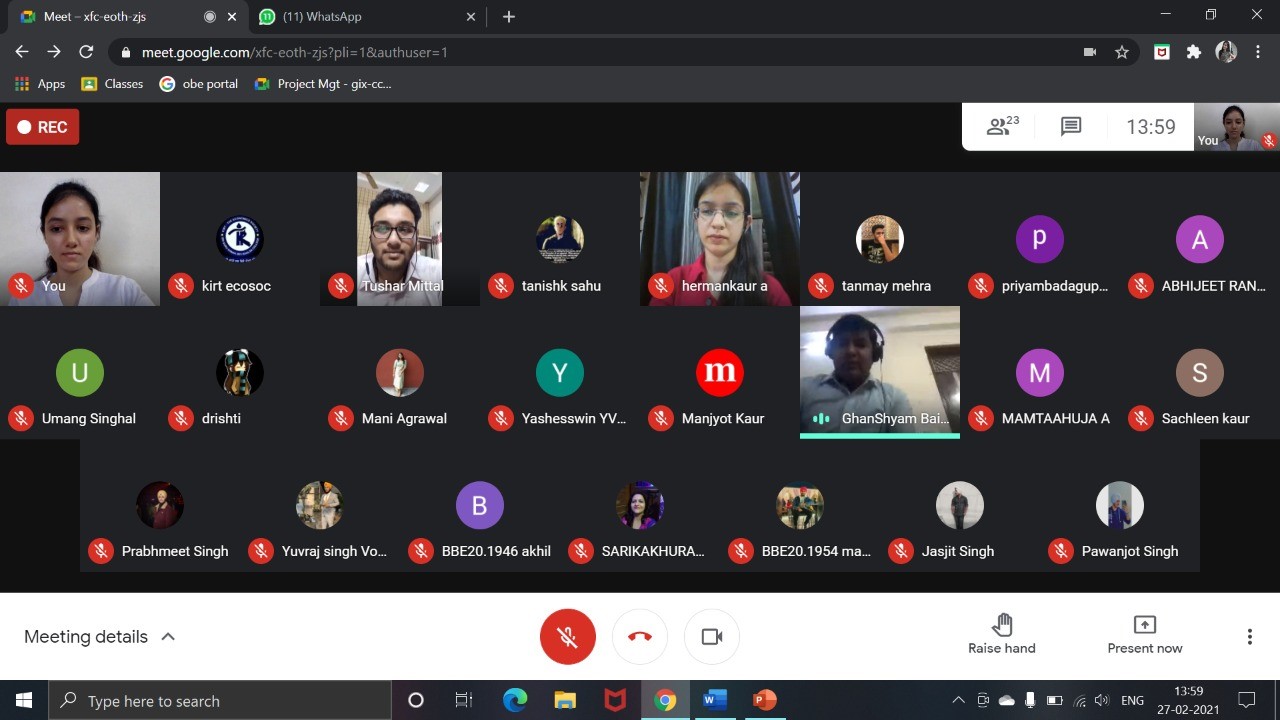Open the participants list icon

[1002, 126]
